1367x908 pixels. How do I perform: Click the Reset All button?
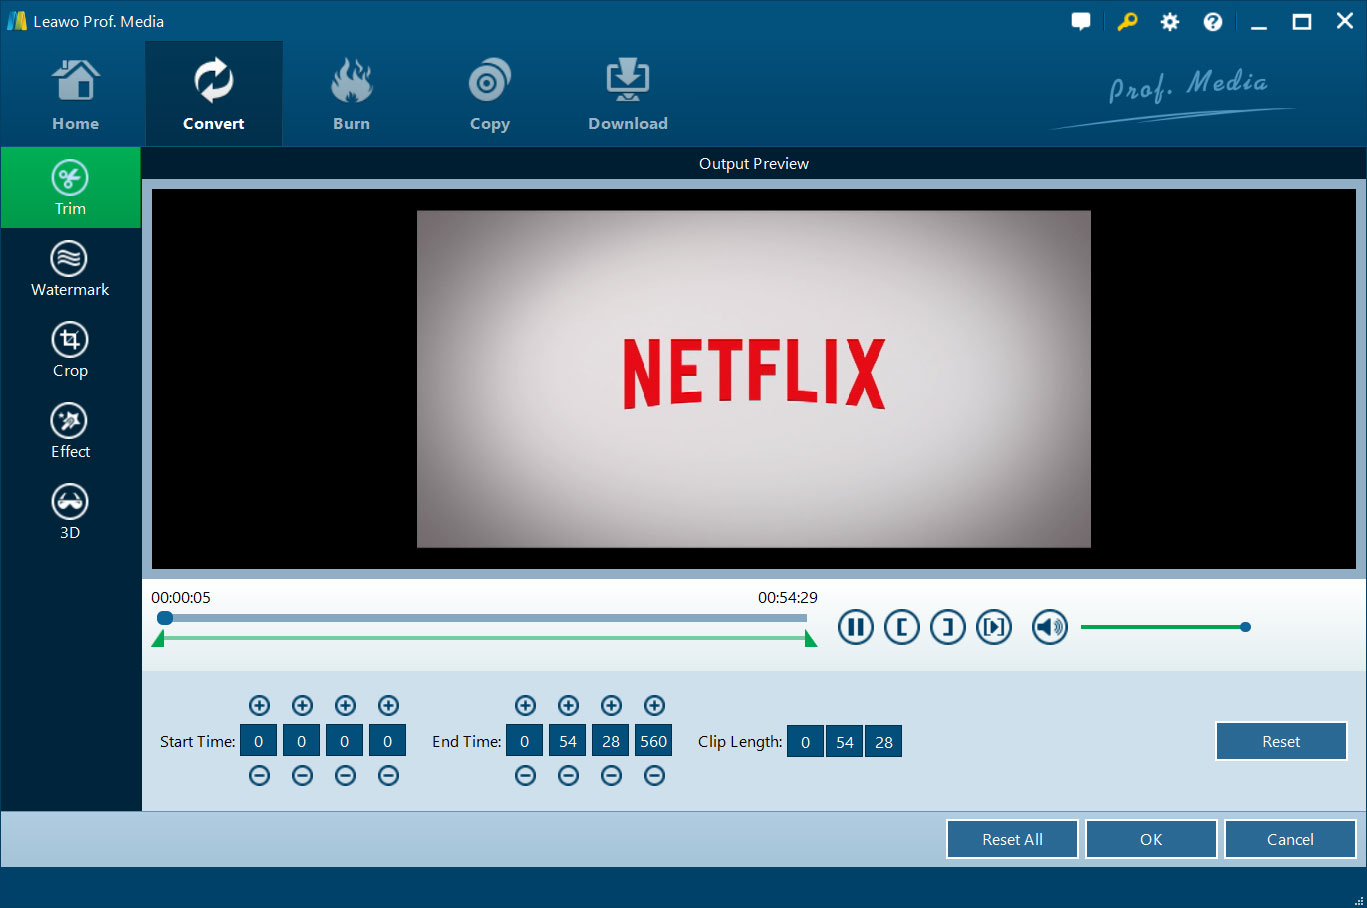(x=1011, y=839)
